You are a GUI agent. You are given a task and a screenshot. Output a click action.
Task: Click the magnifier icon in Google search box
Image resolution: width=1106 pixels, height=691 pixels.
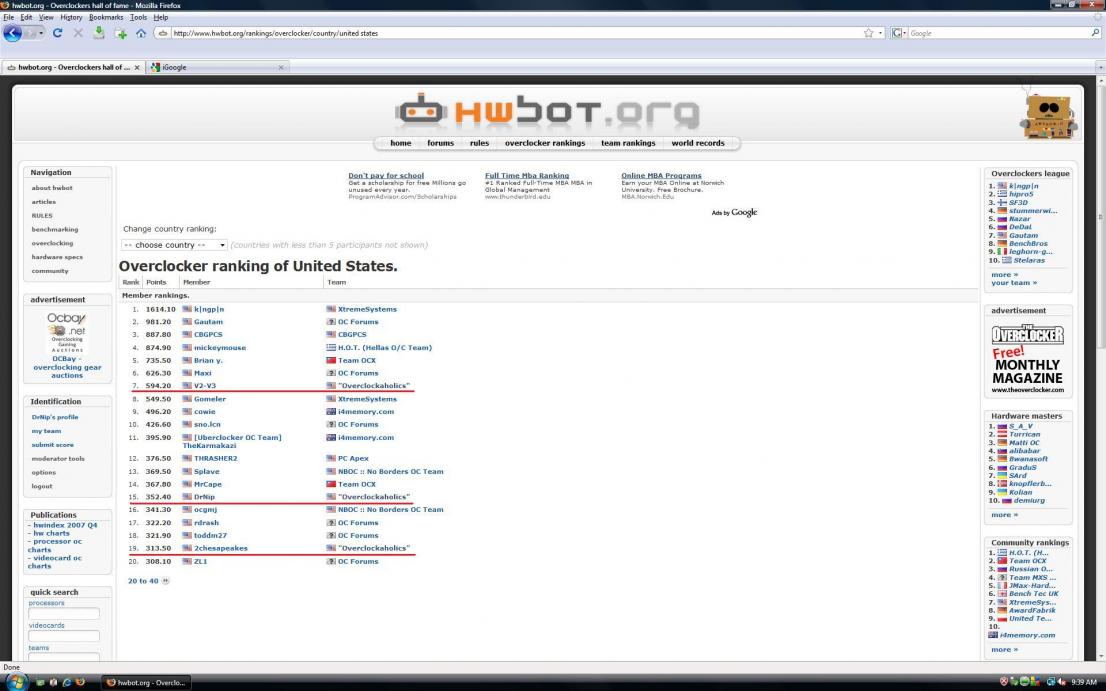pyautogui.click(x=1096, y=33)
